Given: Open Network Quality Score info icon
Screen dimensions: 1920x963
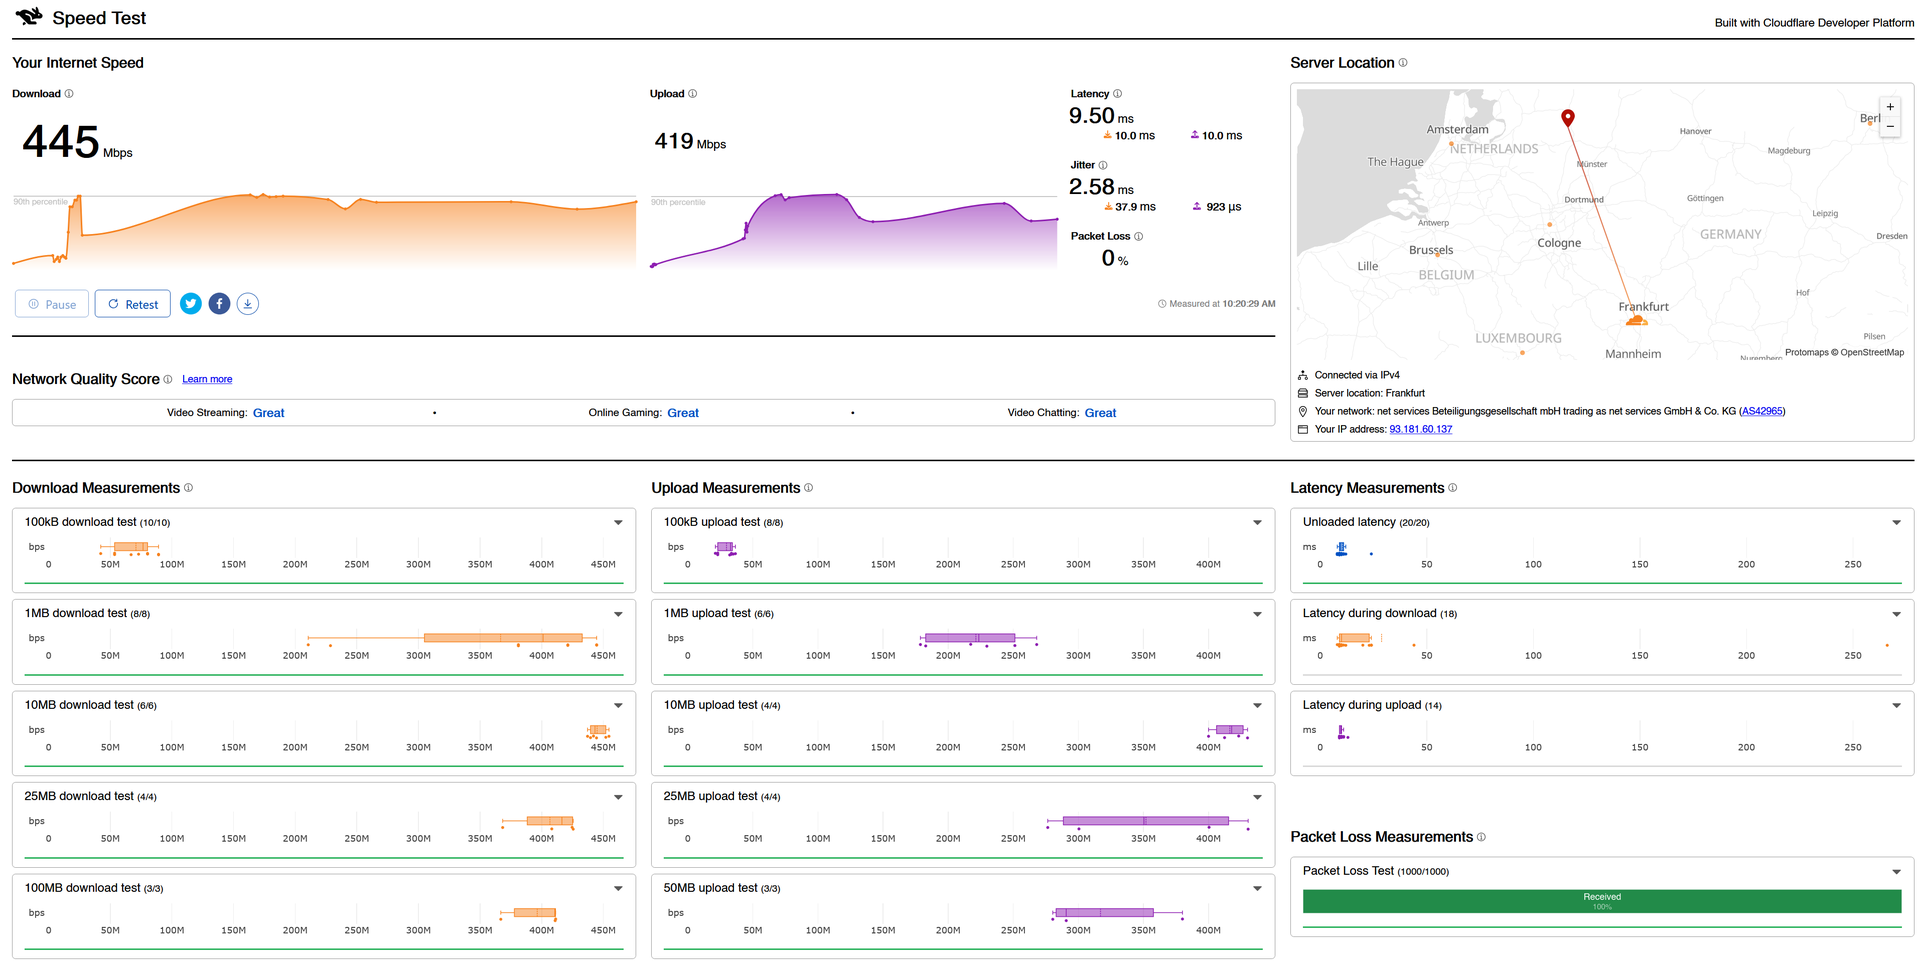Looking at the screenshot, I should (168, 379).
